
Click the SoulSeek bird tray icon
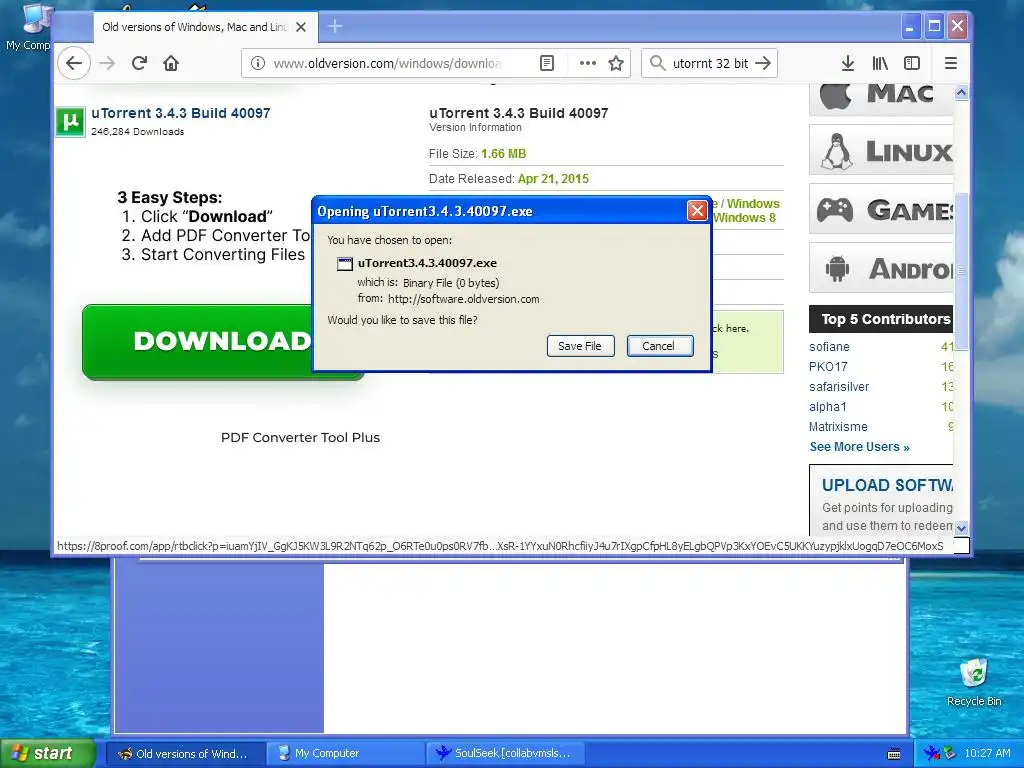tap(931, 754)
